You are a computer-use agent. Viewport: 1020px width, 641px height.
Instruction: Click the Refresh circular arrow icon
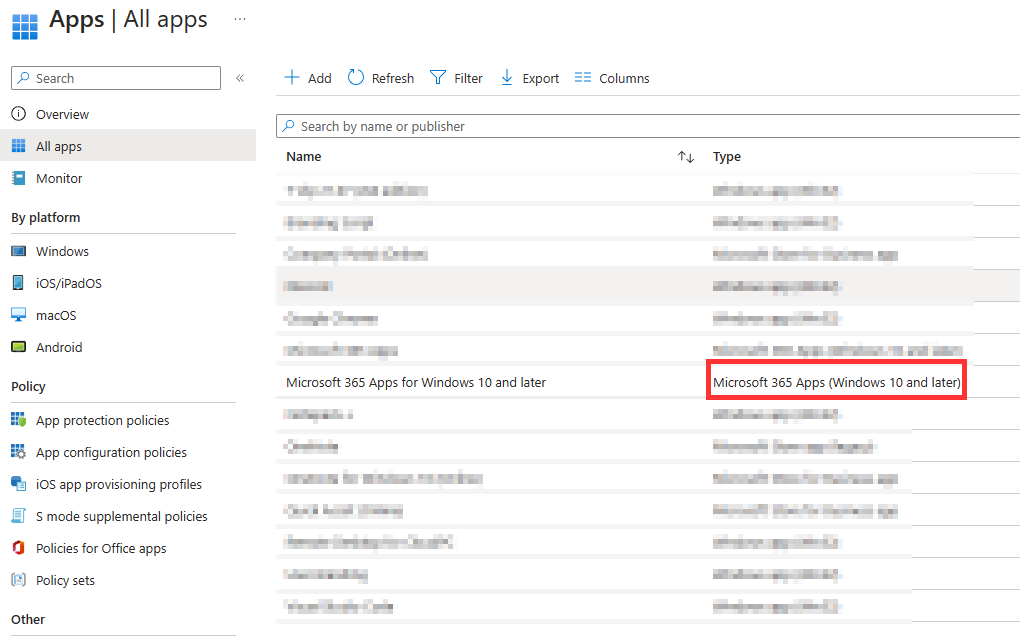click(356, 78)
